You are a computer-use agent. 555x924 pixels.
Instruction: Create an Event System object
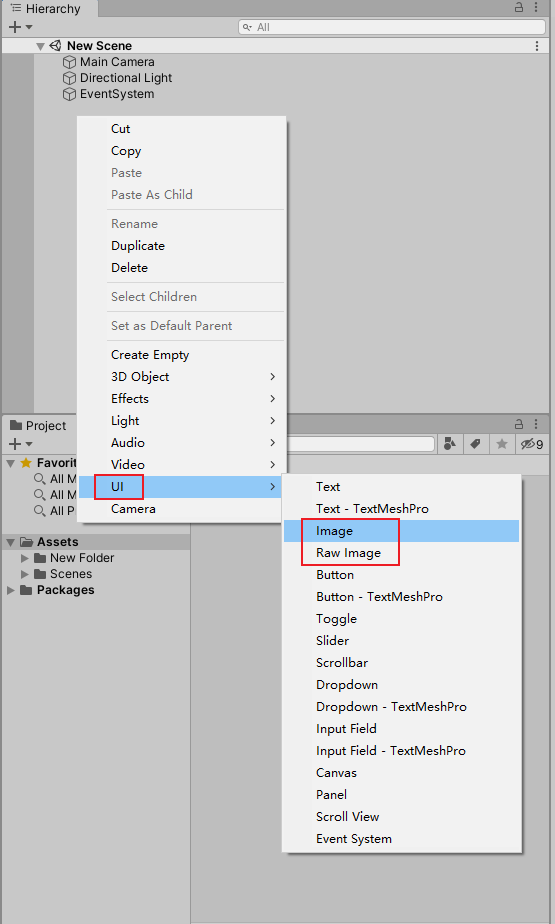pos(401,839)
